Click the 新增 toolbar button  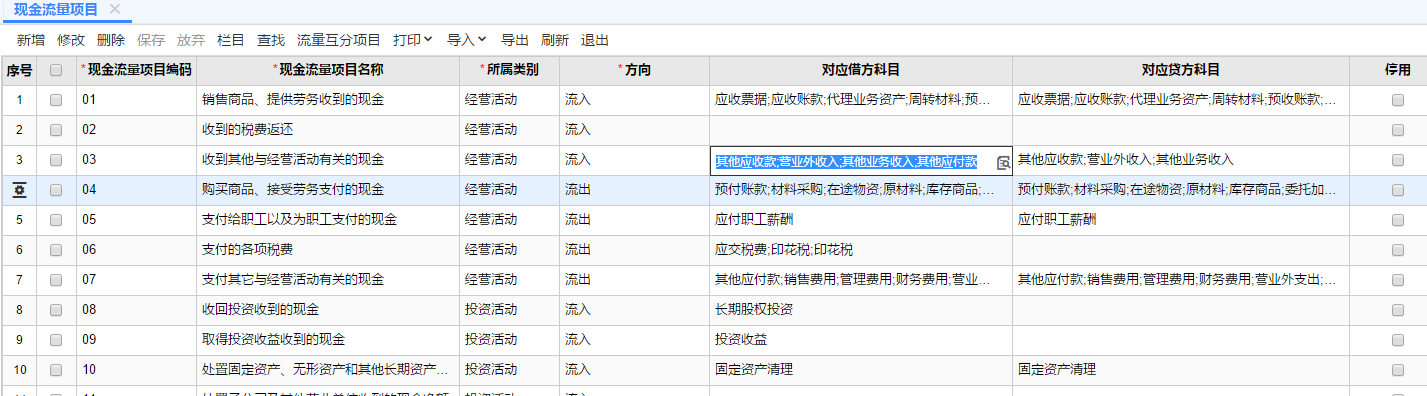click(x=31, y=40)
